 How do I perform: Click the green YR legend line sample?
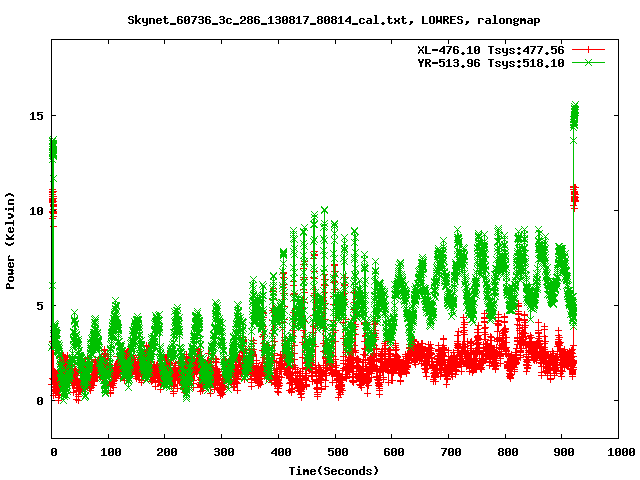pyautogui.click(x=588, y=62)
